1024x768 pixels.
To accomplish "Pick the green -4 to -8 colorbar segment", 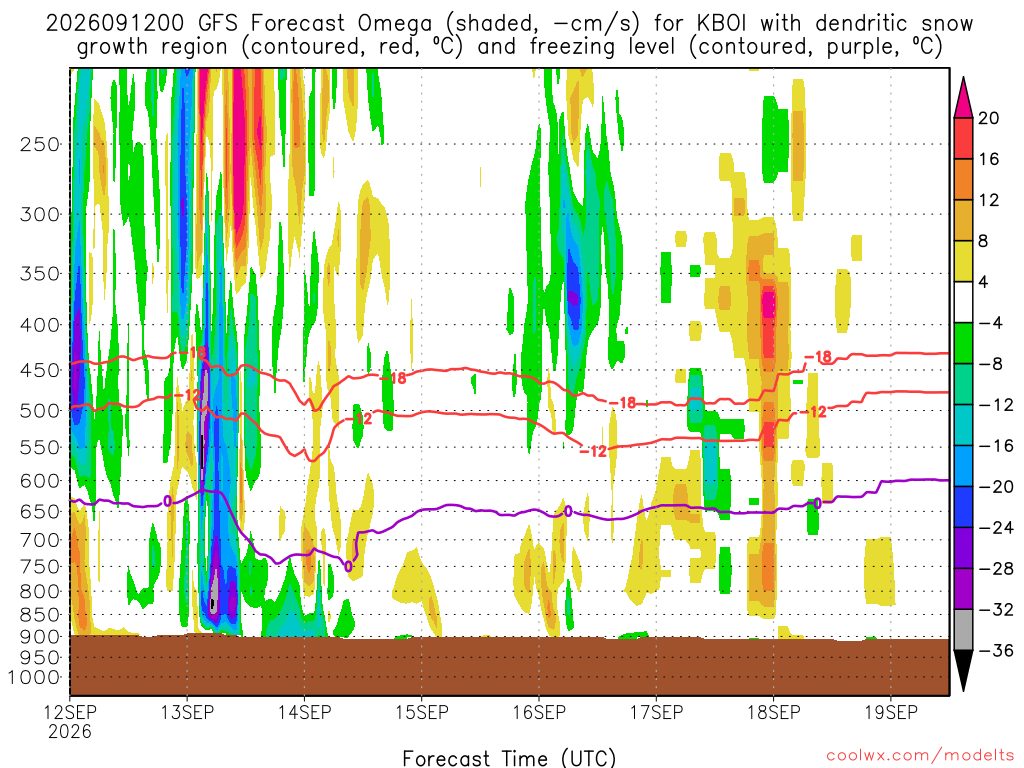I will (x=963, y=344).
